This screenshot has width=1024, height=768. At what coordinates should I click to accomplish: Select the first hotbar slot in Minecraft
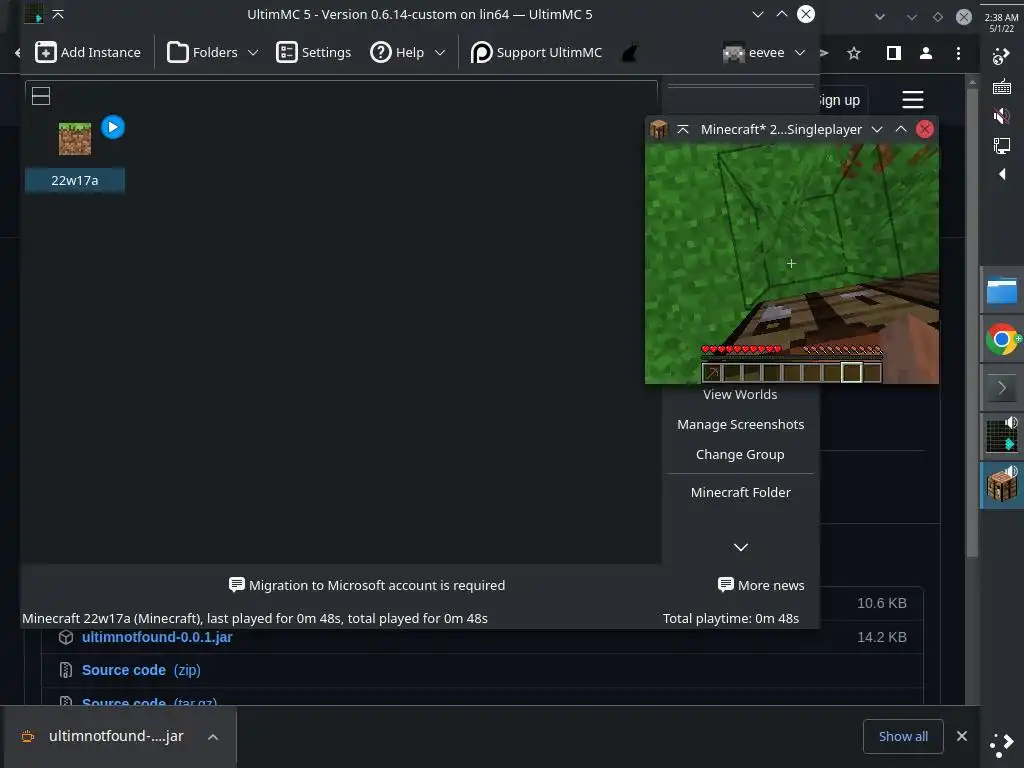(712, 373)
